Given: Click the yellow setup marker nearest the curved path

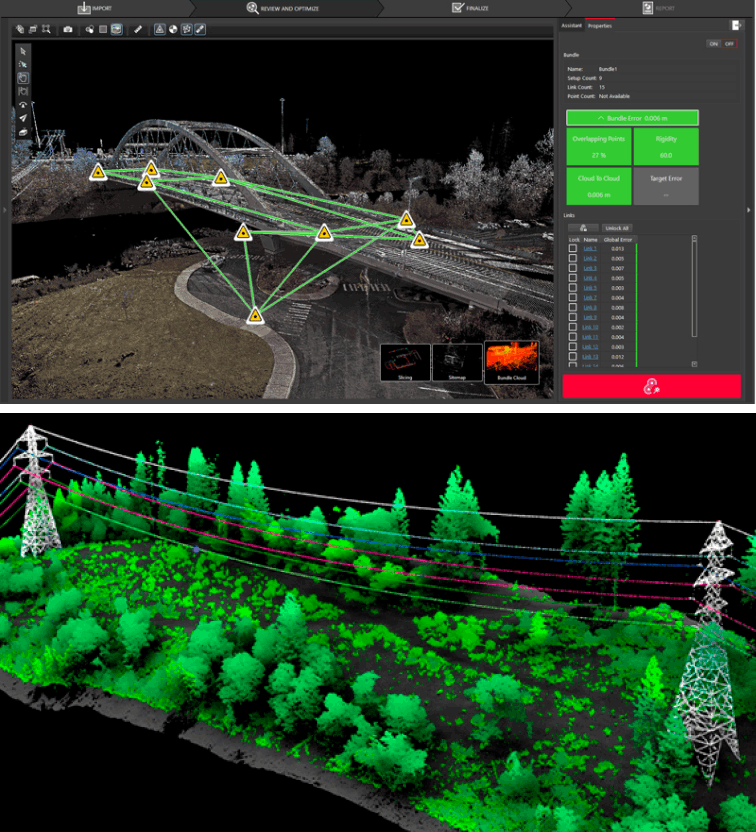Looking at the screenshot, I should tap(256, 316).
